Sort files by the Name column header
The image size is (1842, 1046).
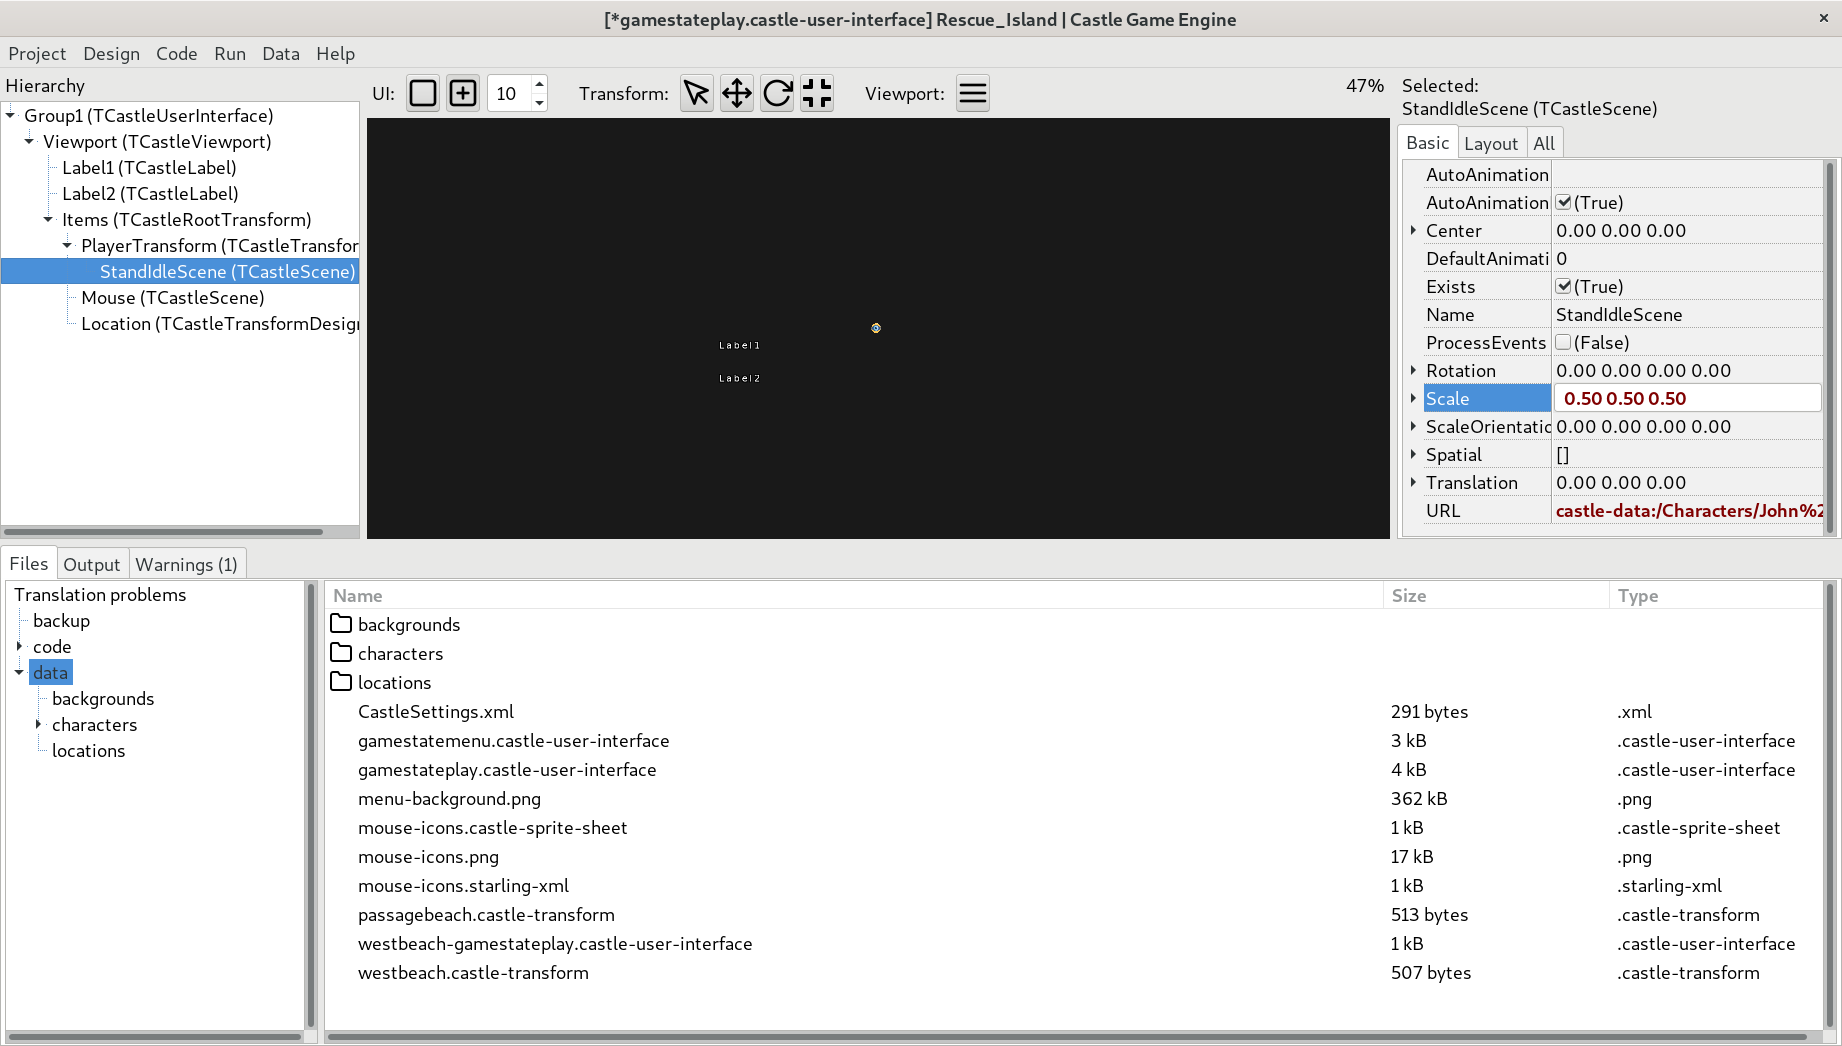point(855,595)
